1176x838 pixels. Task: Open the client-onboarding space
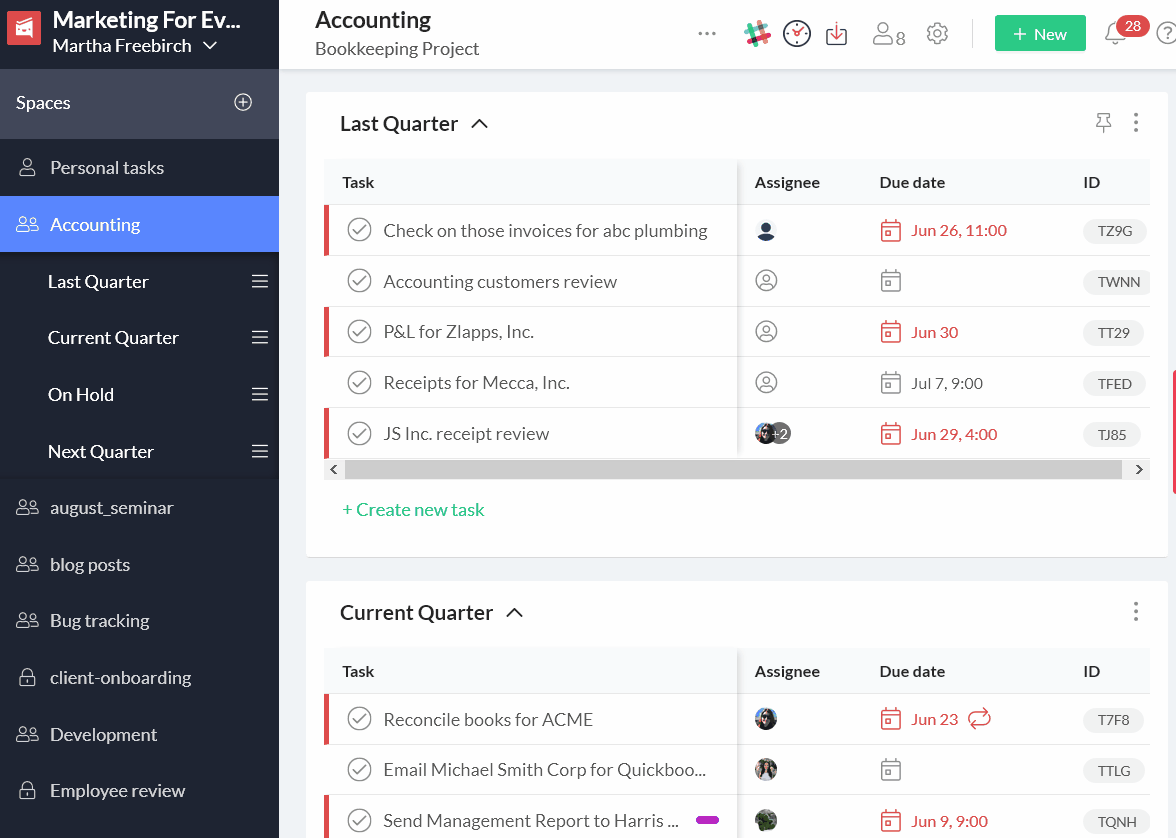pyautogui.click(x=140, y=677)
